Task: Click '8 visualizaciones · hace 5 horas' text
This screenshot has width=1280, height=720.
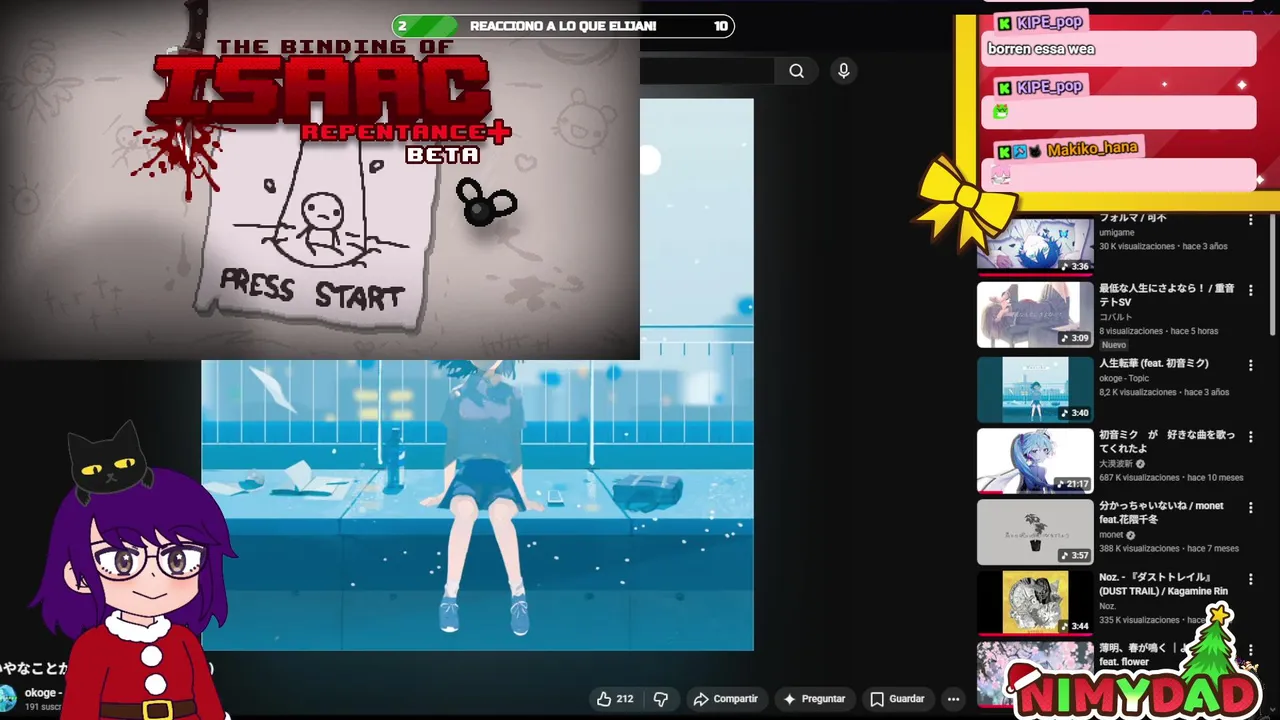Action: [1158, 331]
